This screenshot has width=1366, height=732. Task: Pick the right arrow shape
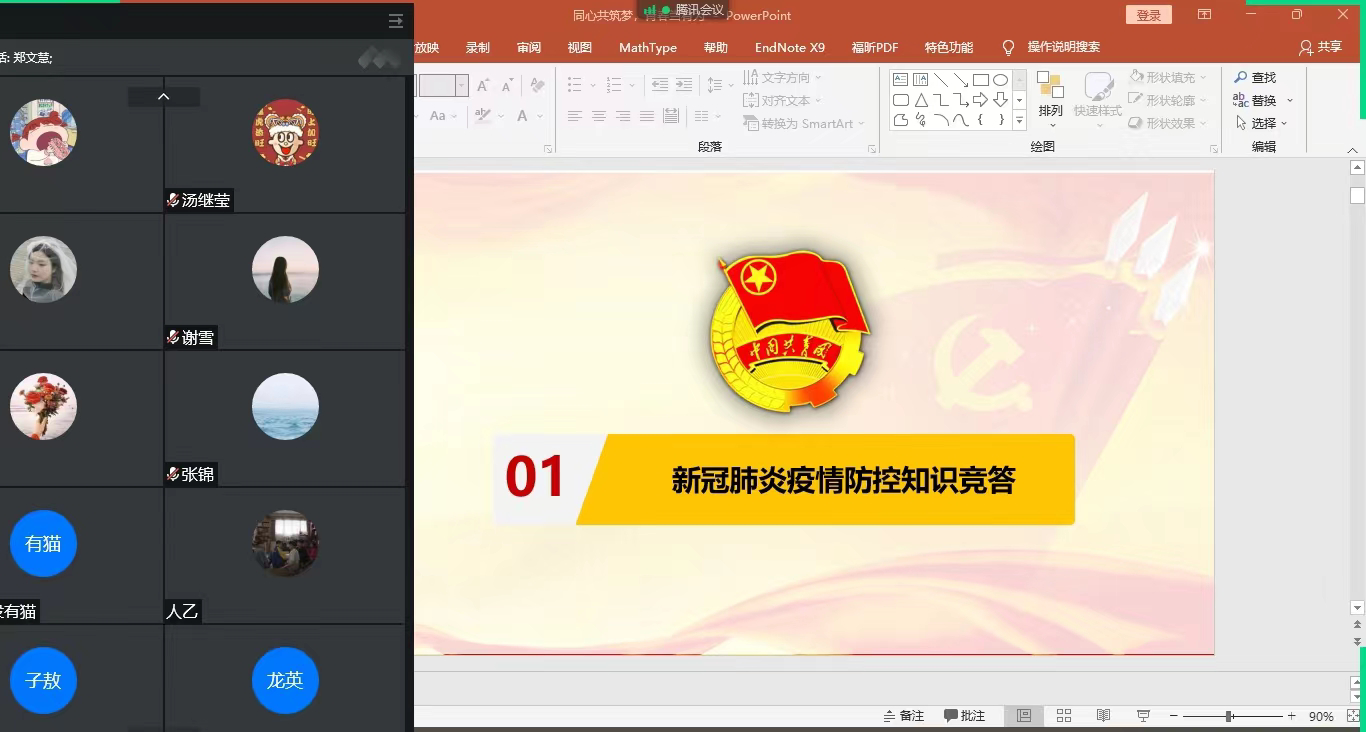tap(981, 100)
